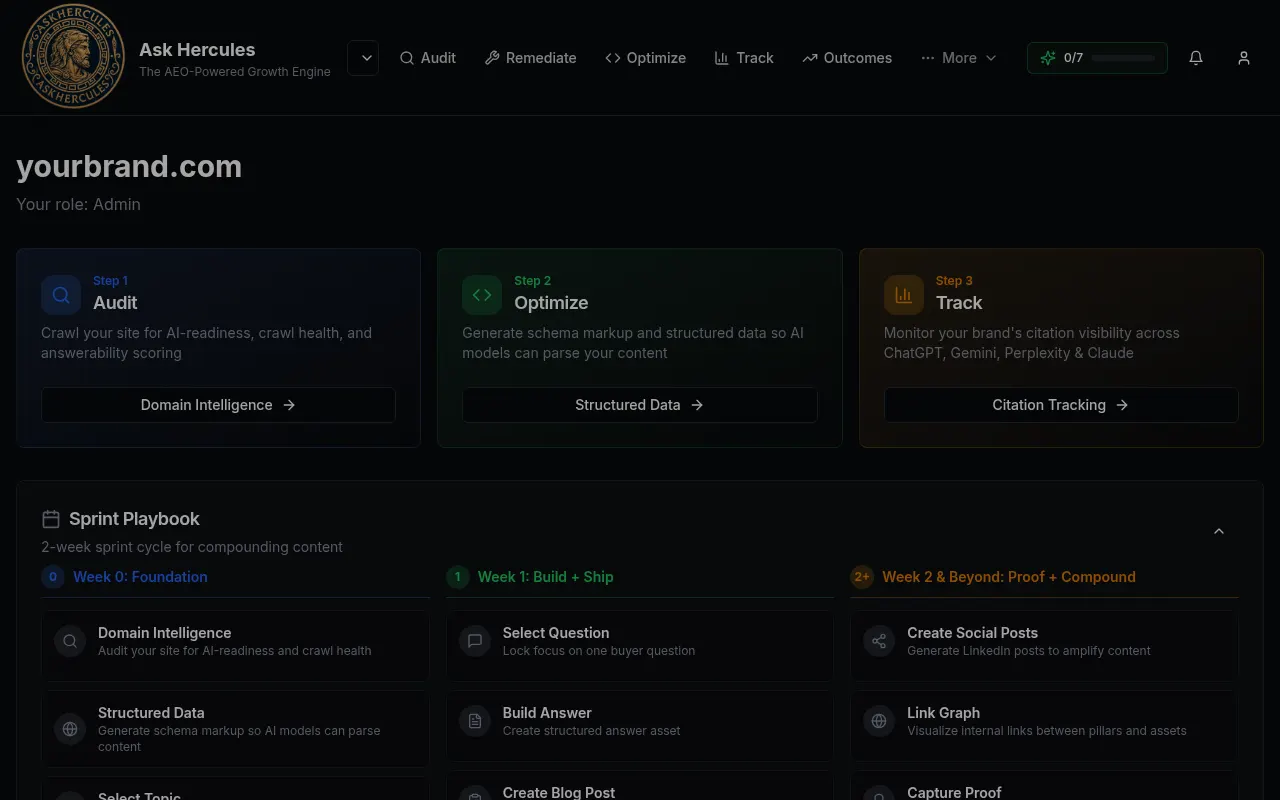The image size is (1280, 800).
Task: Open the Remediate menu
Action: click(x=531, y=58)
